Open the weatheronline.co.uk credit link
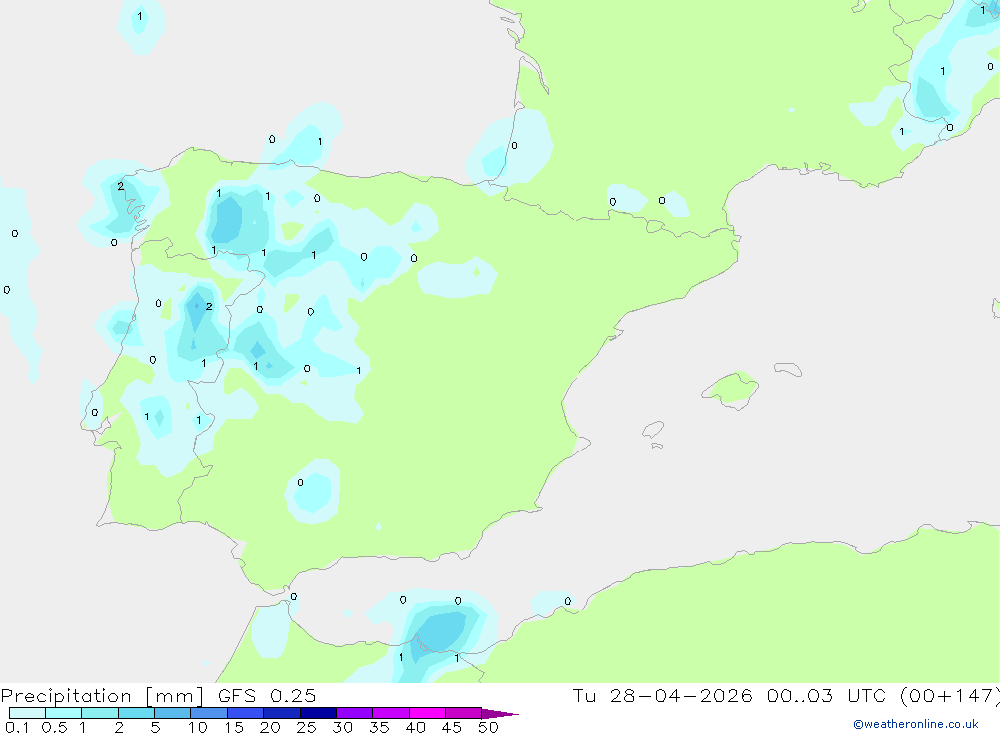 916,724
